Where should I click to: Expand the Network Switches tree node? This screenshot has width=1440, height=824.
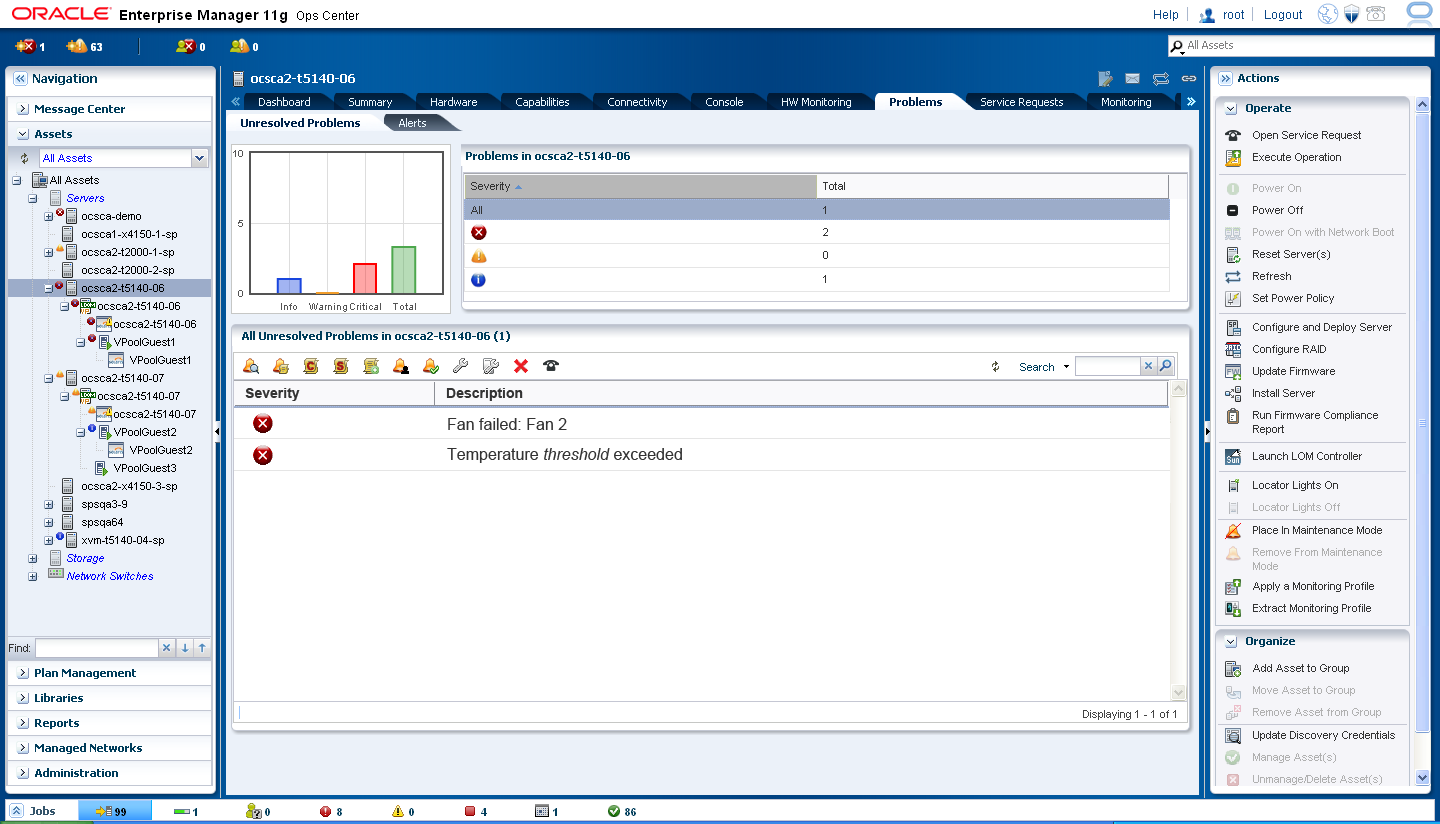pyautogui.click(x=33, y=576)
